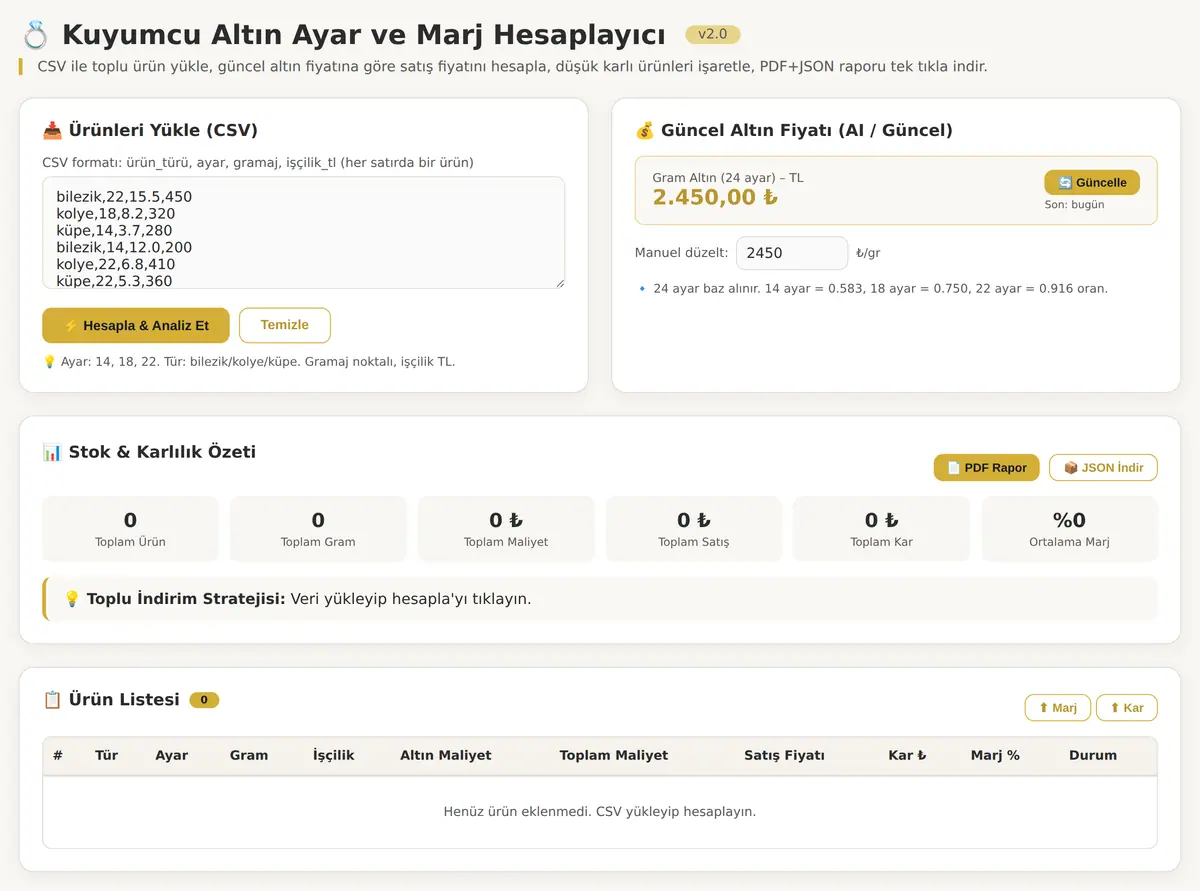Click the Durum column header
The height and width of the screenshot is (891, 1200).
pos(1093,755)
